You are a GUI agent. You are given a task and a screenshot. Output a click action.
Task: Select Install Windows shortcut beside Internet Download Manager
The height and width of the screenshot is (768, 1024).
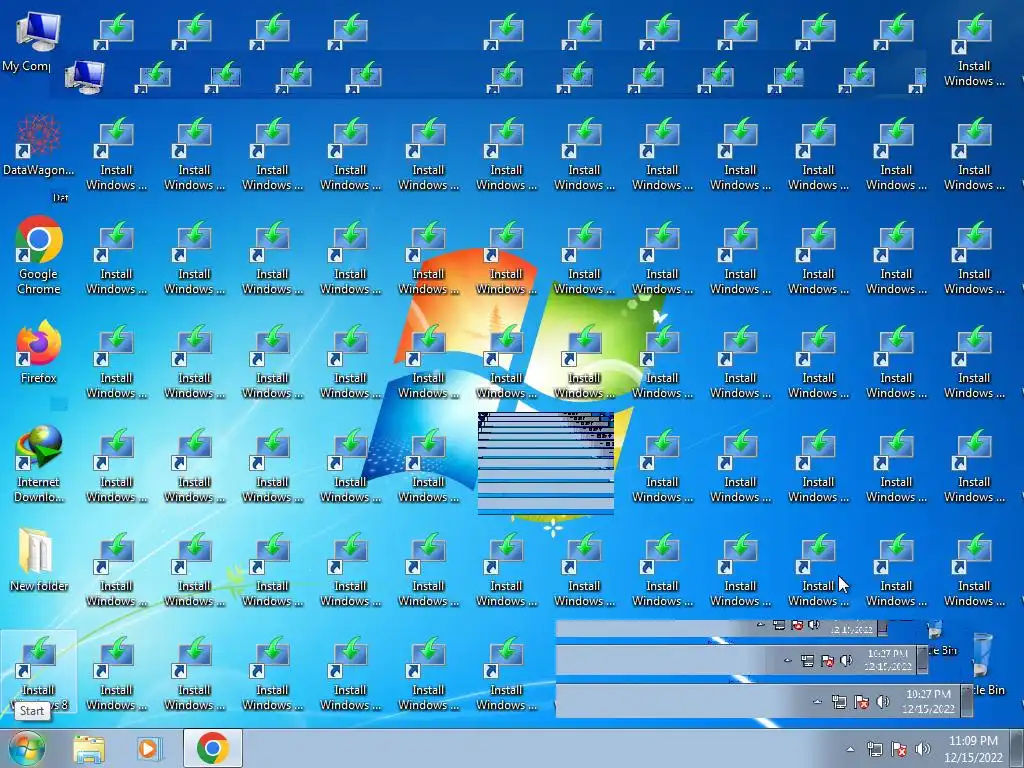(x=116, y=468)
